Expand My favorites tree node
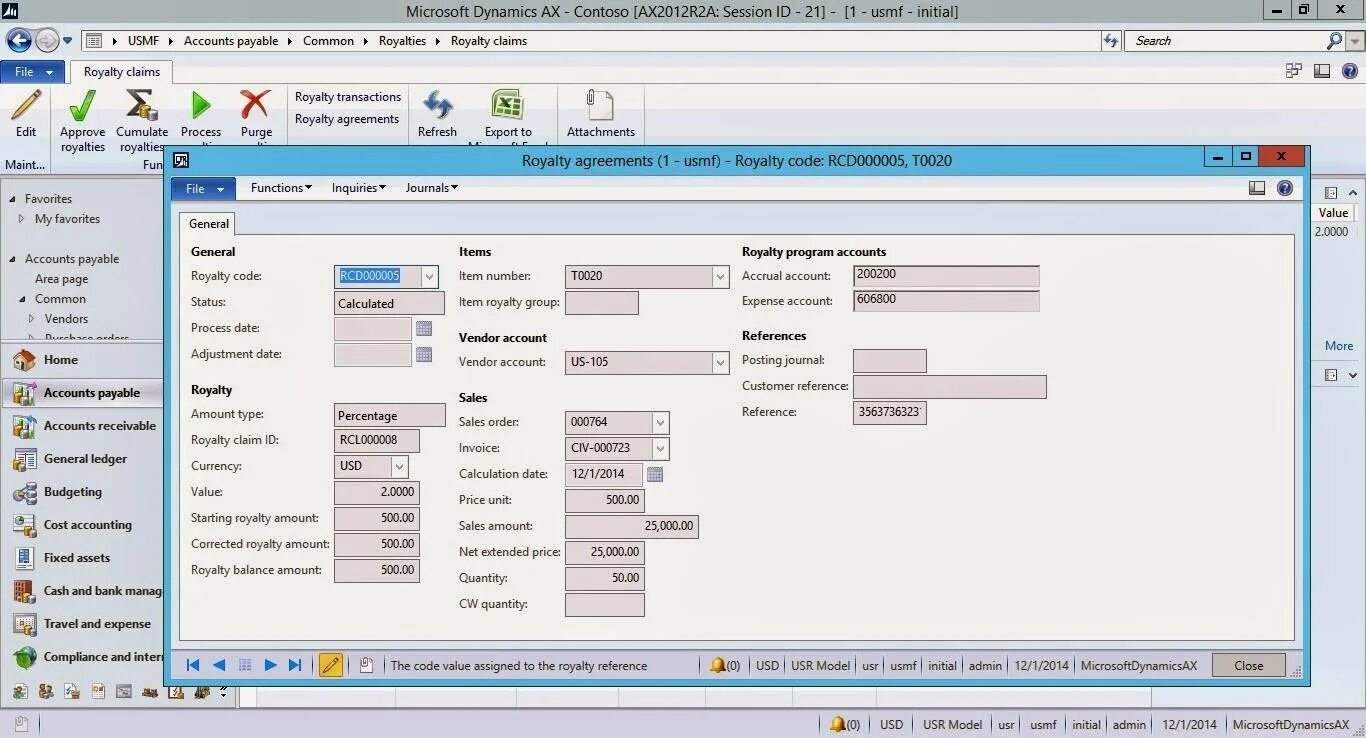The width and height of the screenshot is (1366, 738). [x=22, y=219]
